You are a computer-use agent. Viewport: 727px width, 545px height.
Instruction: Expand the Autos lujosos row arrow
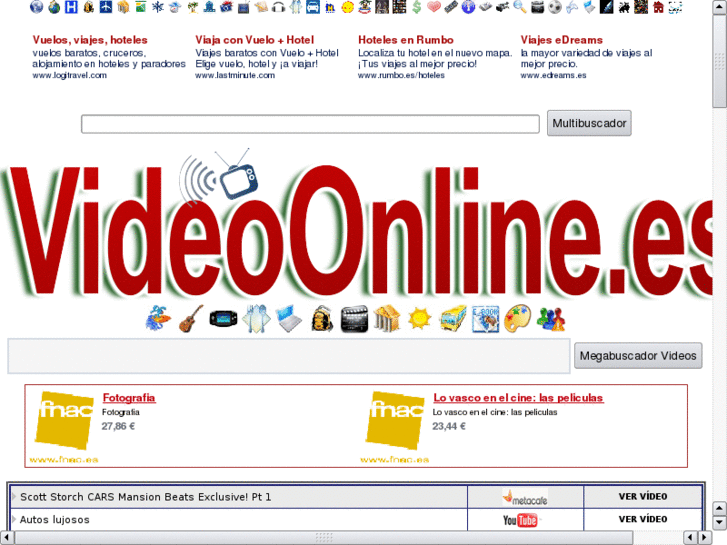pyautogui.click(x=14, y=519)
